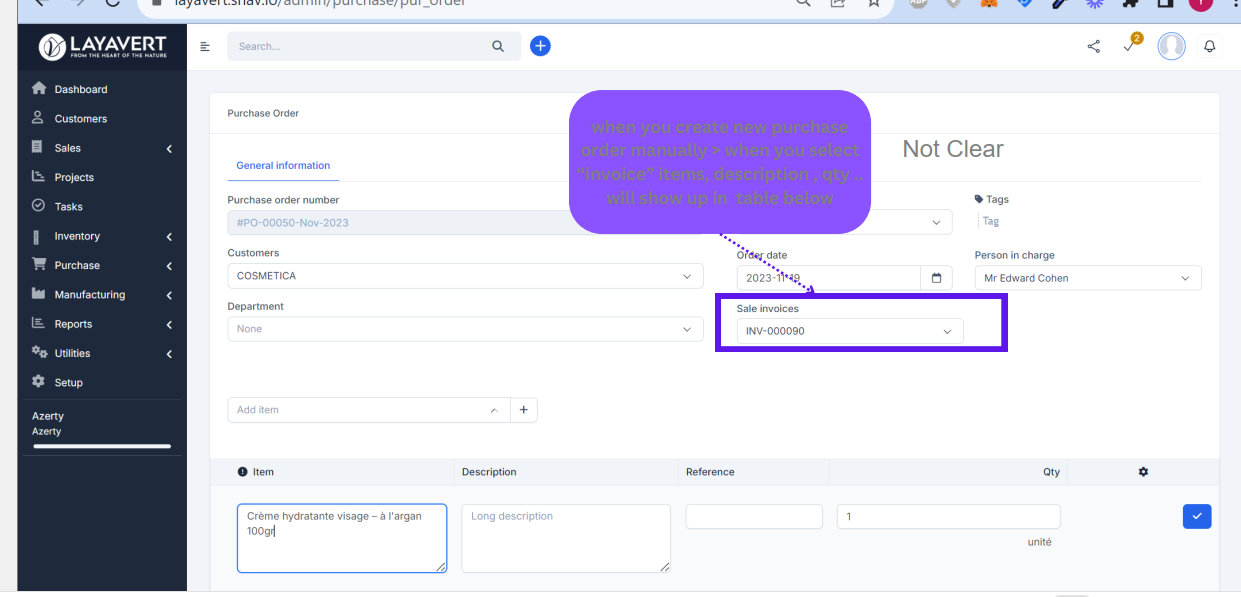Click the blue plus quick-create icon
1241x597 pixels.
[540, 46]
